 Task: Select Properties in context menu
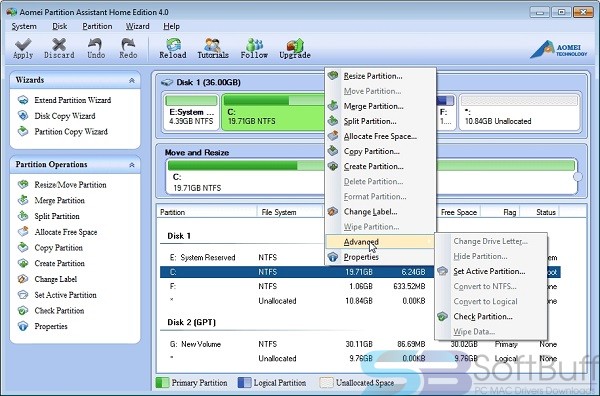click(x=380, y=257)
